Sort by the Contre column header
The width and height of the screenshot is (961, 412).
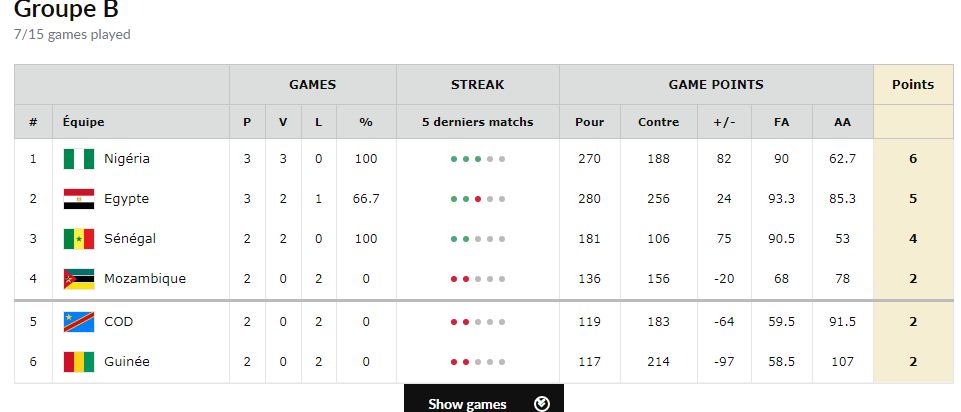pos(658,122)
